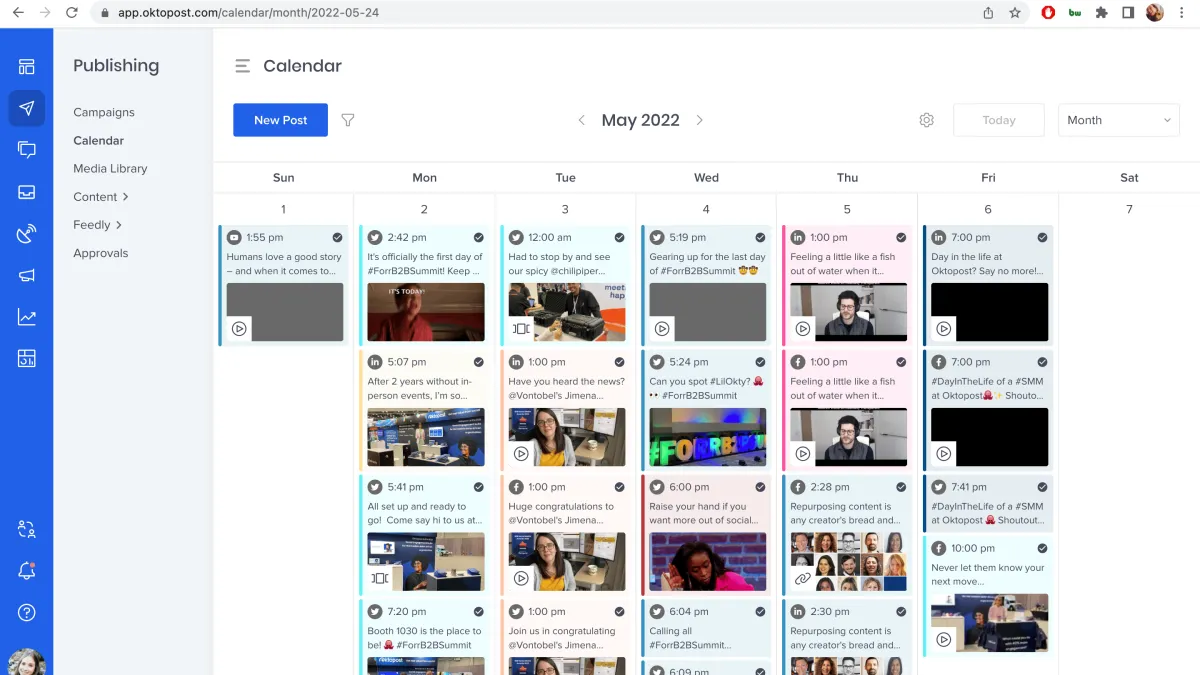
Task: Open the filter funnel icon beside New Post
Action: [x=347, y=119]
